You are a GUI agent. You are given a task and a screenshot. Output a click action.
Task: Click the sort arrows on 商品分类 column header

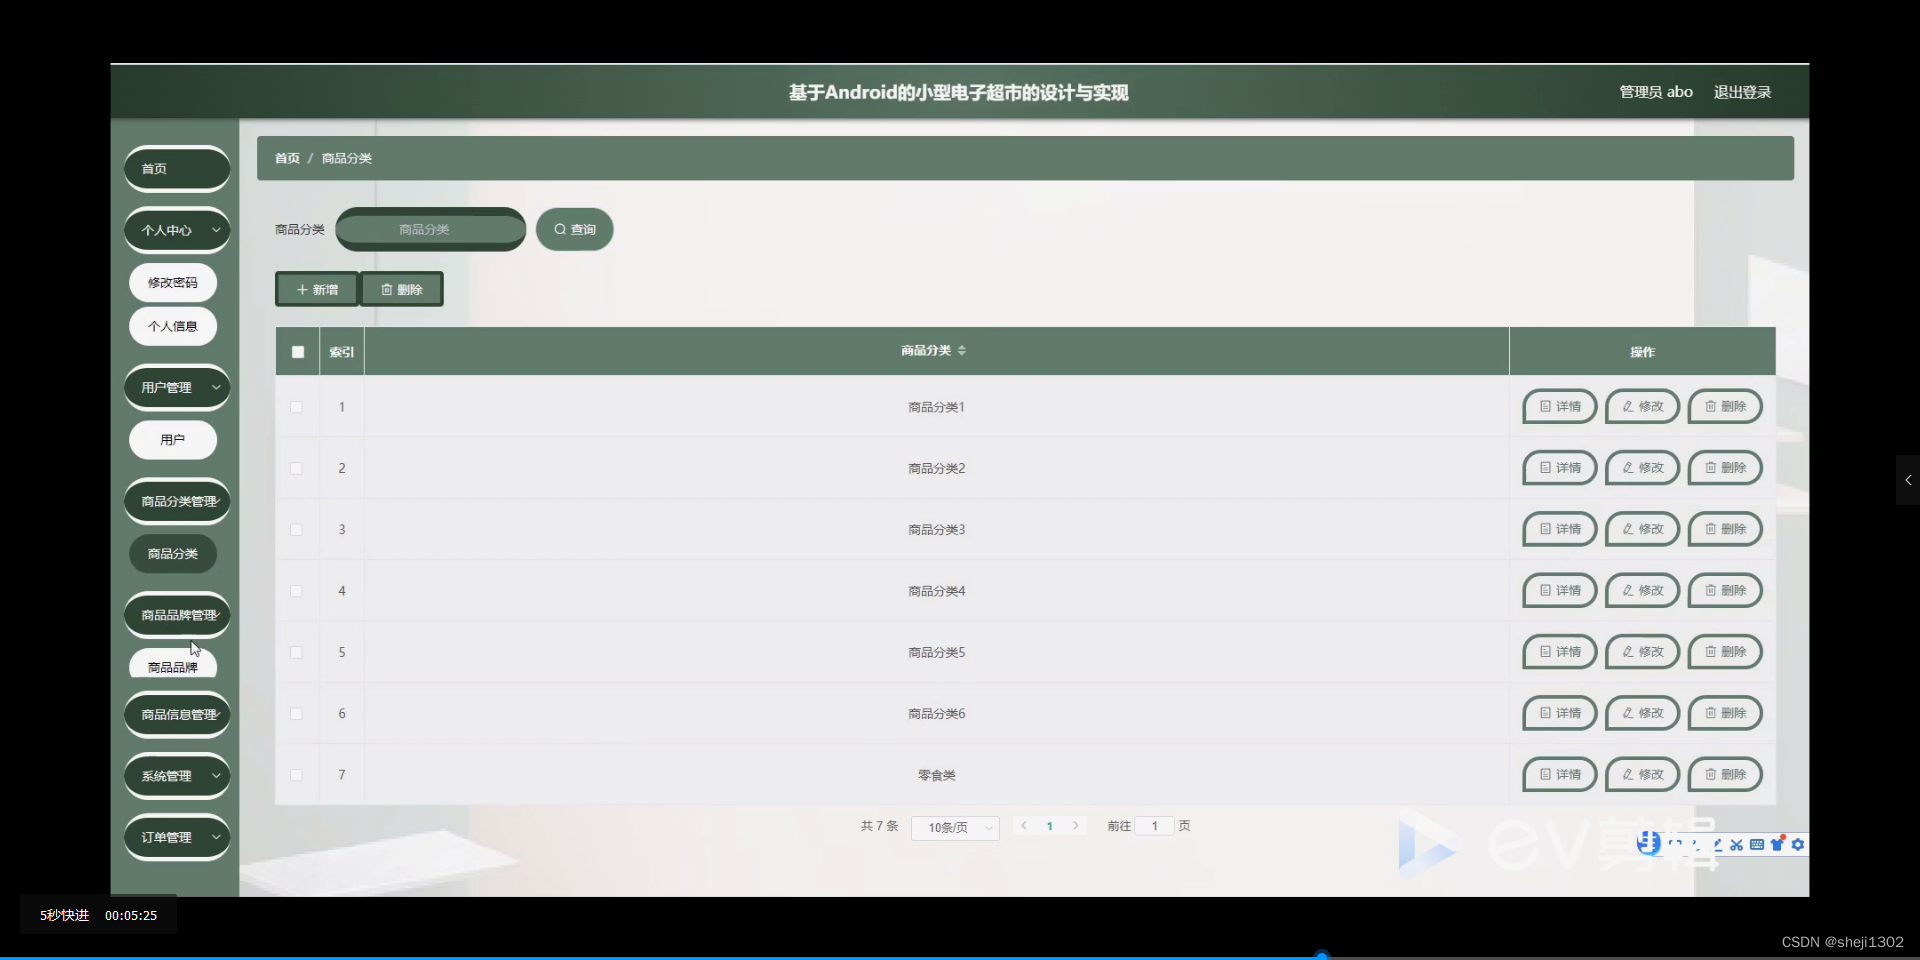coord(962,350)
